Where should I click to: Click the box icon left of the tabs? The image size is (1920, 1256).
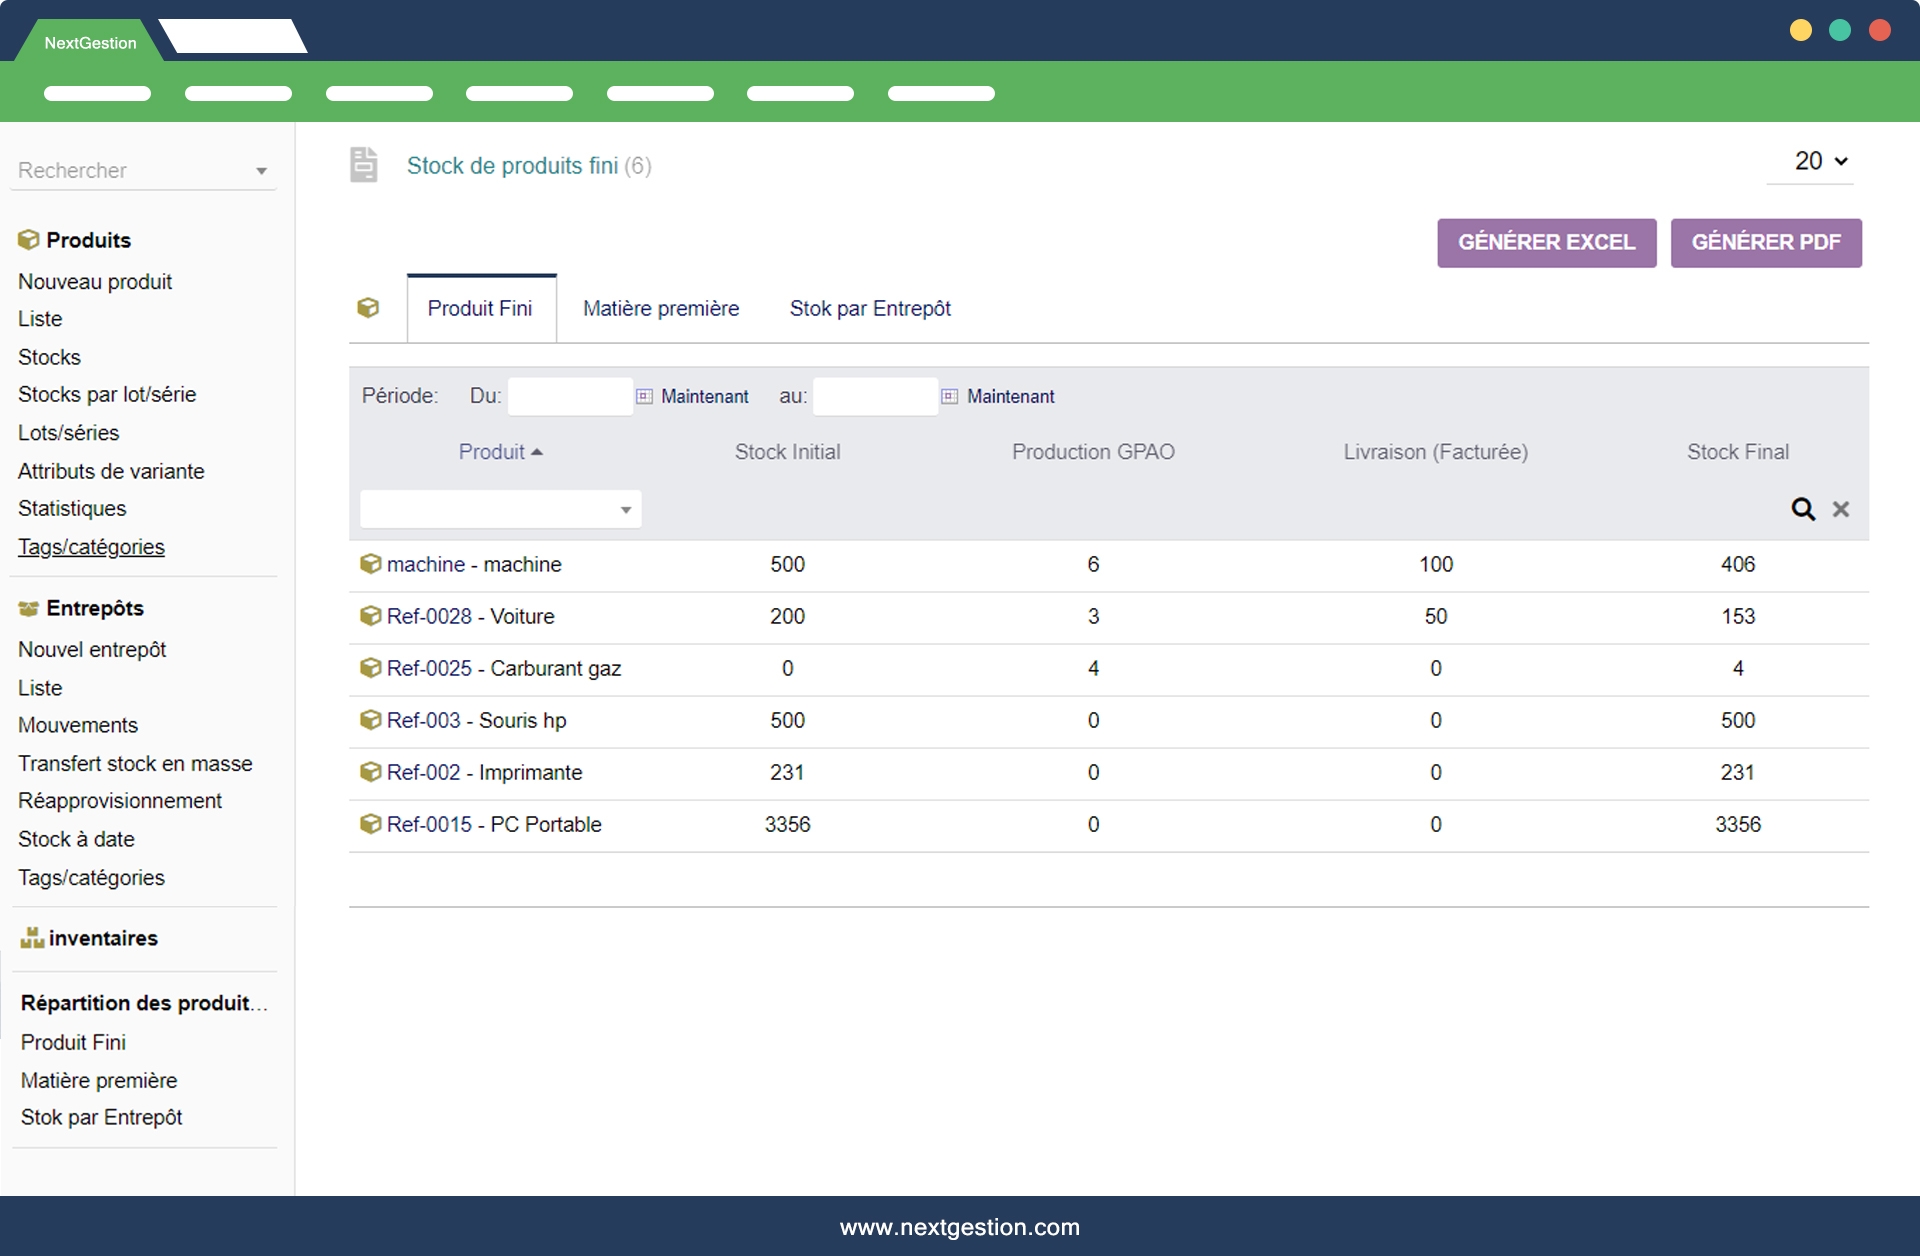click(x=368, y=308)
